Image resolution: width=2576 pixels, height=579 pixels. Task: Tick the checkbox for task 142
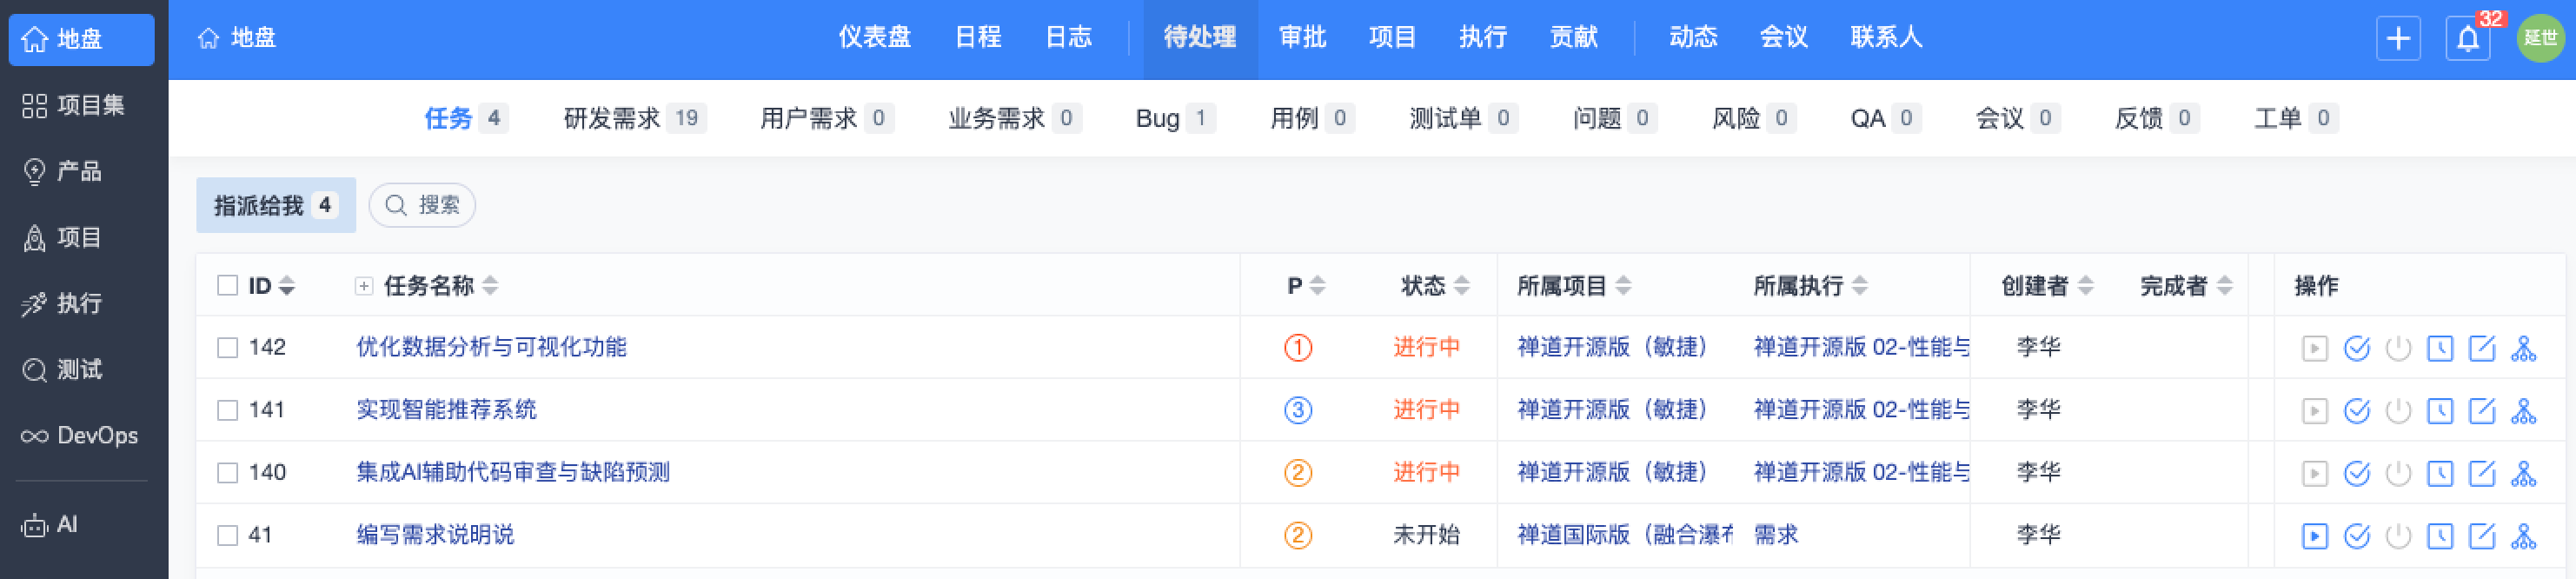[228, 348]
